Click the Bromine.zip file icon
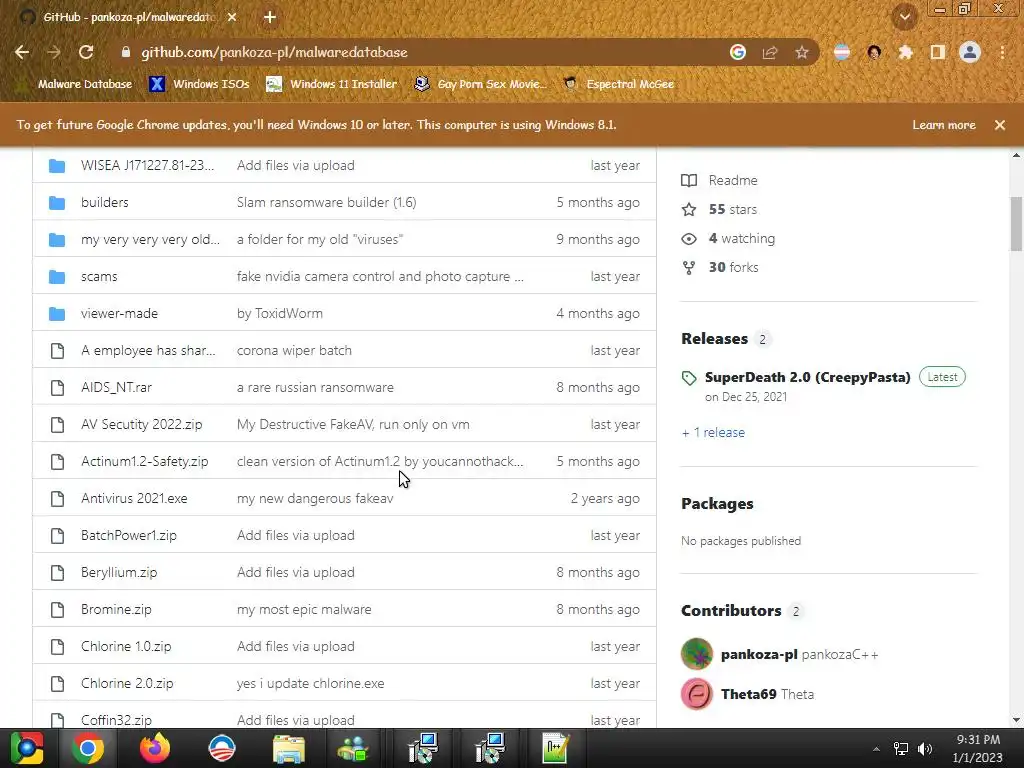The image size is (1024, 768). pos(57,610)
